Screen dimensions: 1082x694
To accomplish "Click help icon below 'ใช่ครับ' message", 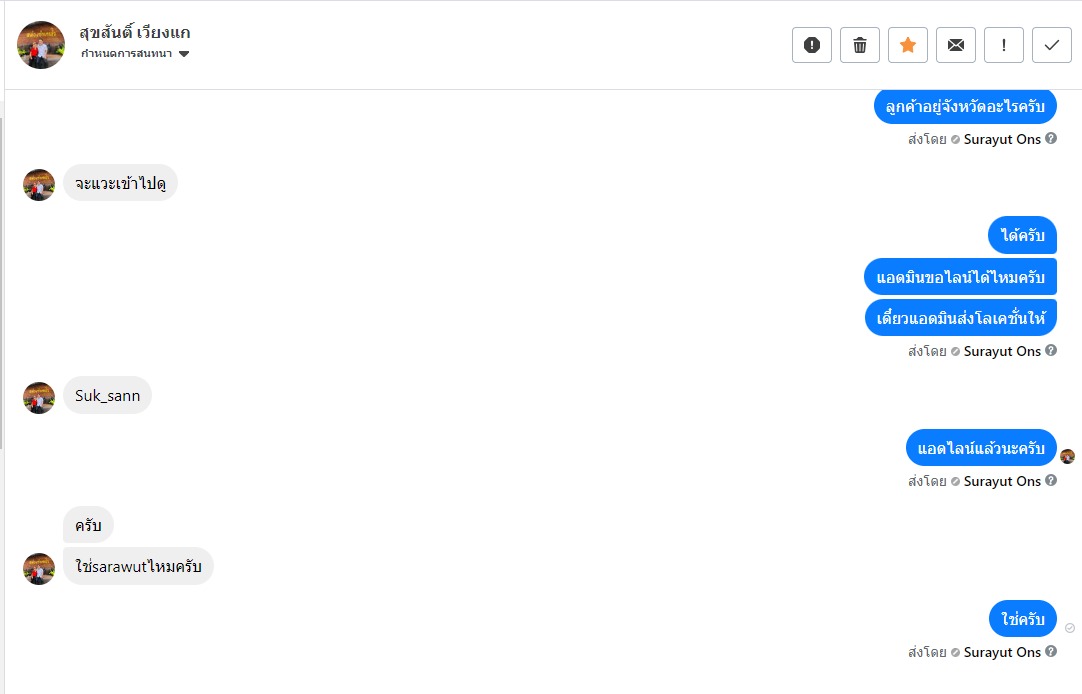I will point(1051,652).
